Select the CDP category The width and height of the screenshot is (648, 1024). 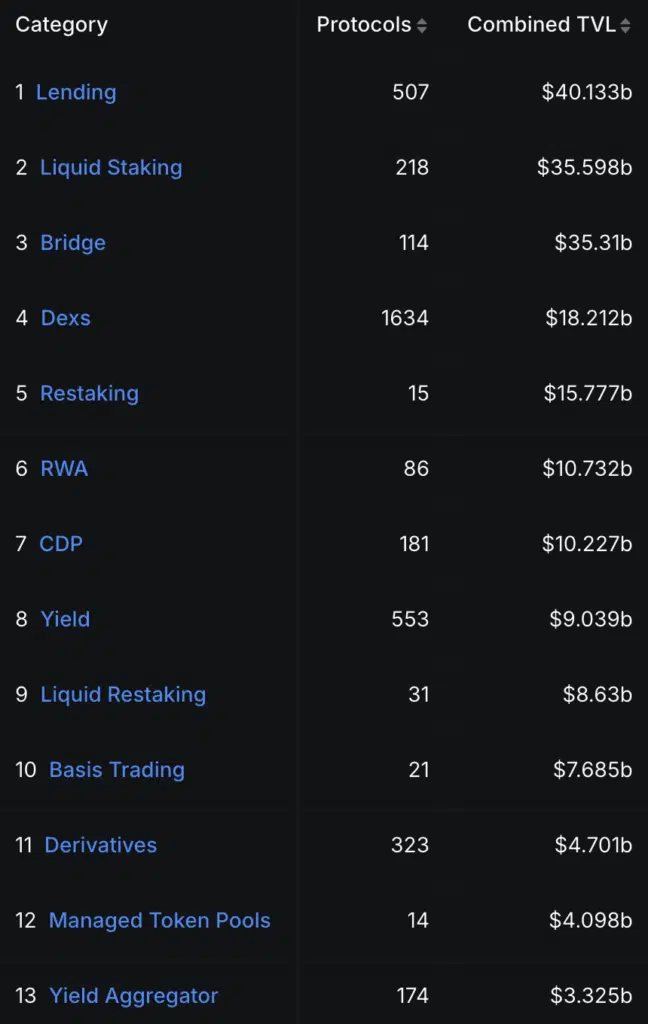click(61, 544)
